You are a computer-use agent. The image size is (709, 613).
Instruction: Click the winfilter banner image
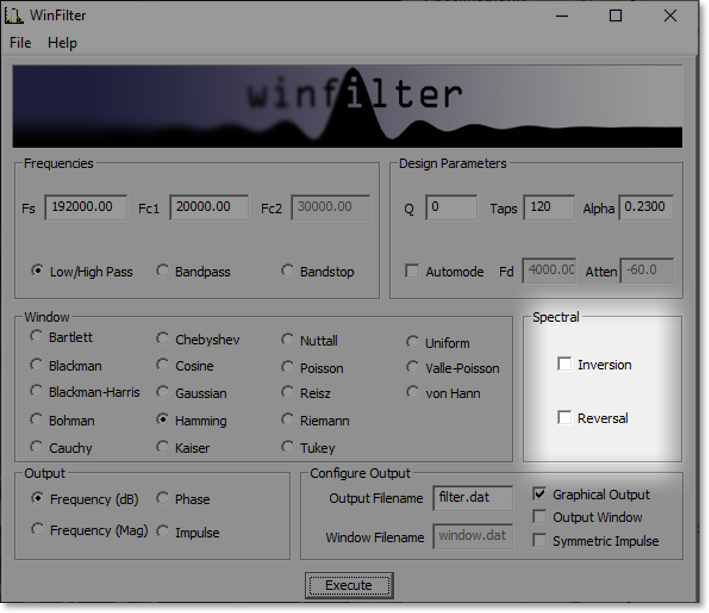347,106
